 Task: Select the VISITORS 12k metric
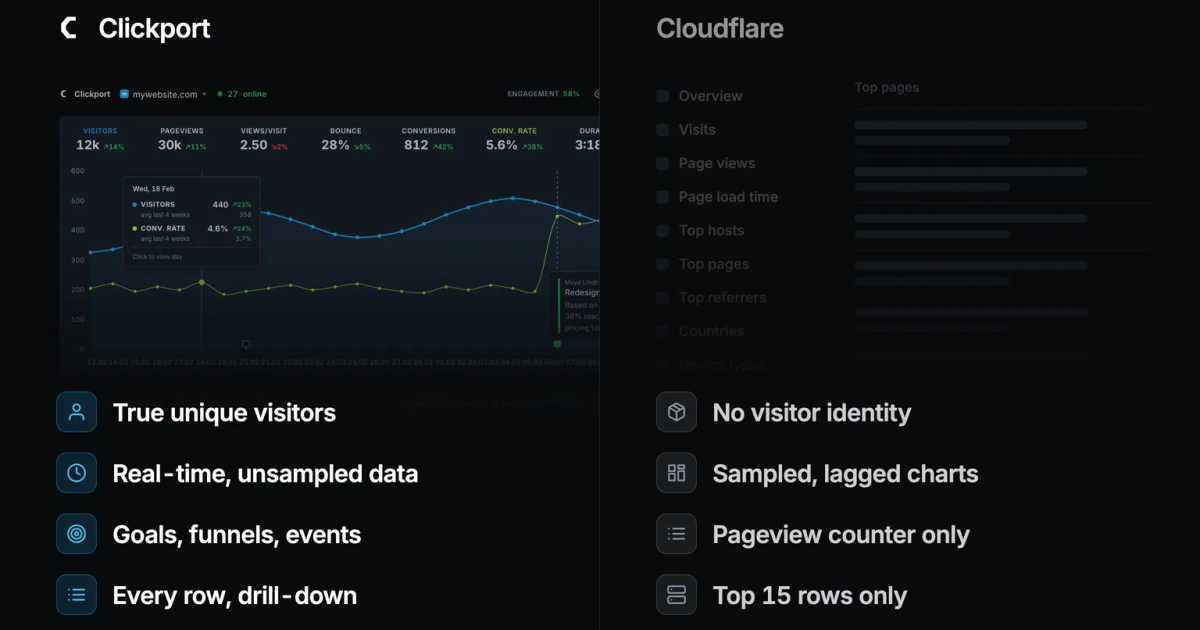pos(100,139)
